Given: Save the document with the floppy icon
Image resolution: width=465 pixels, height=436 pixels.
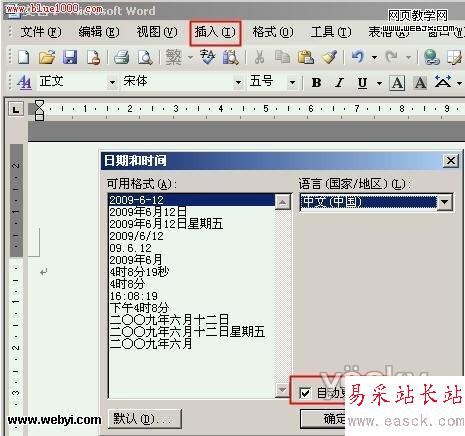Looking at the screenshot, I should tap(70, 57).
